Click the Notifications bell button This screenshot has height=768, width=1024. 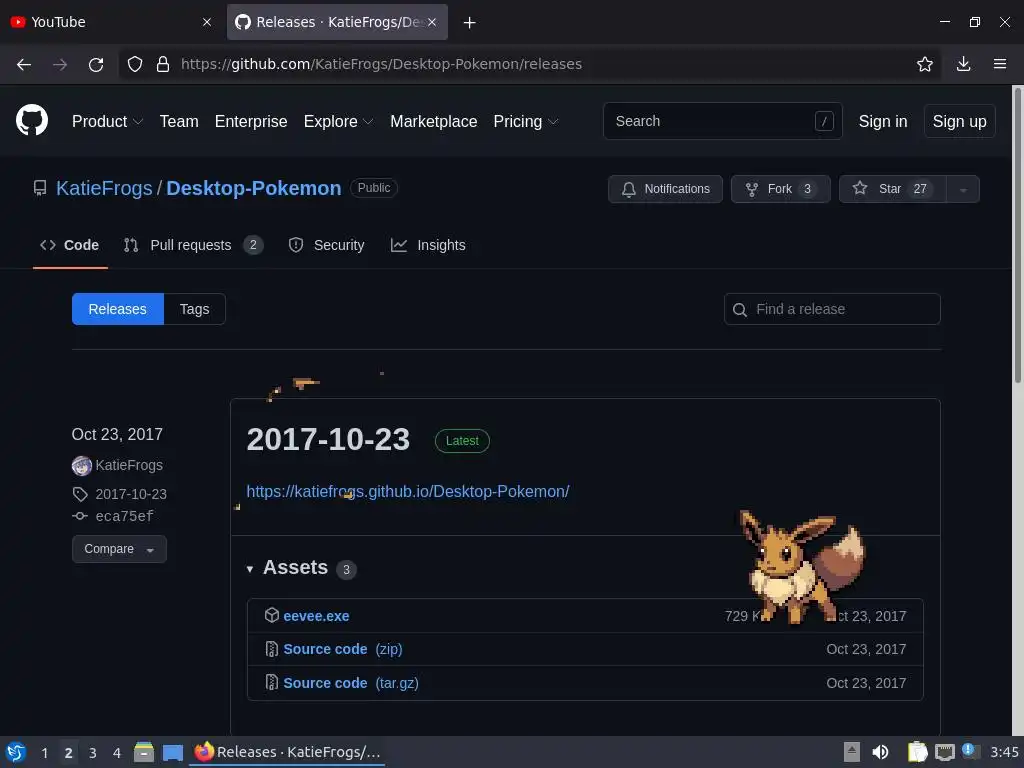(x=665, y=189)
